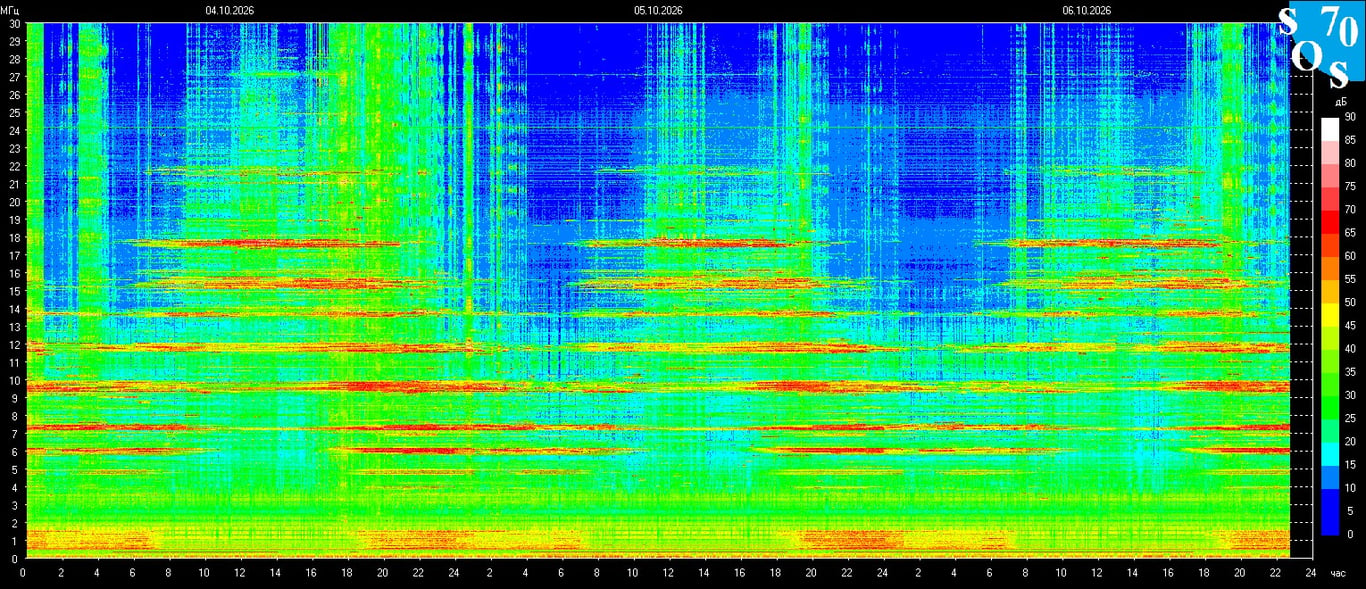Click the 14 MHz tick label on the frequency axis
1366x589 pixels.
point(14,308)
